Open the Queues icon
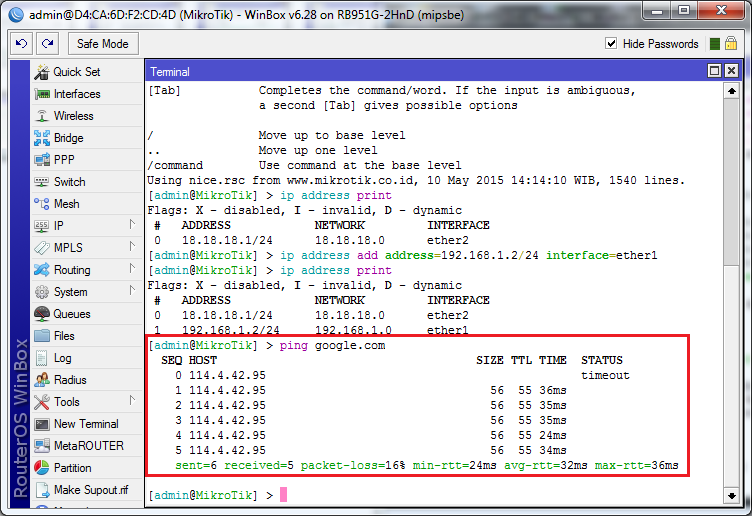 42,314
